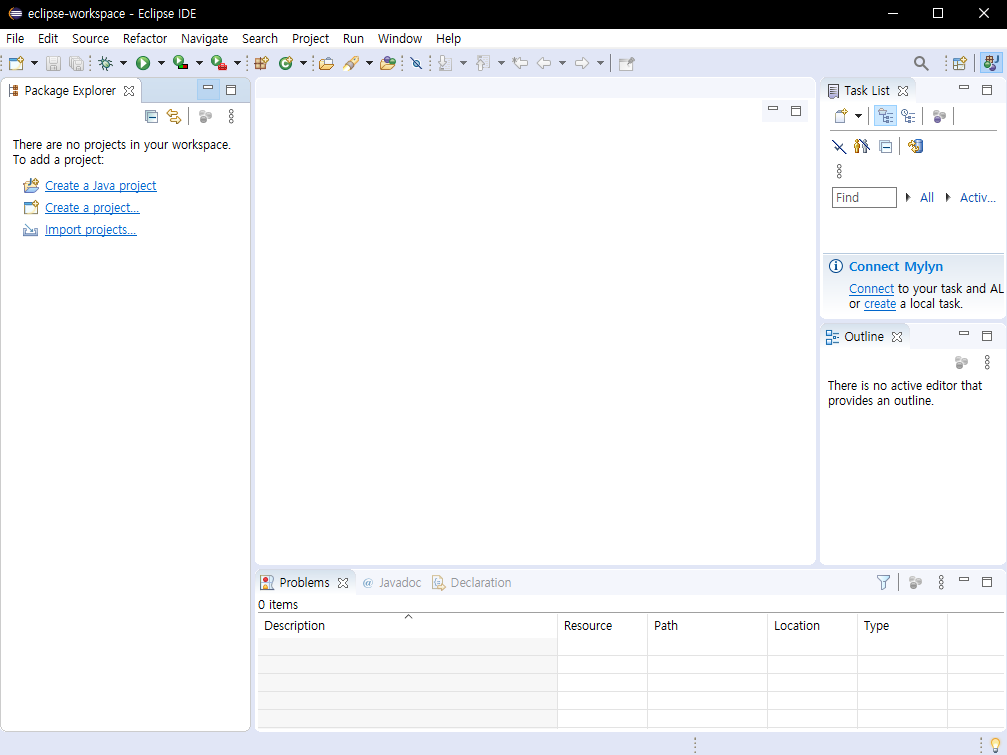Click the magnifier quick-access search icon
The image size is (1007, 755).
[x=921, y=63]
